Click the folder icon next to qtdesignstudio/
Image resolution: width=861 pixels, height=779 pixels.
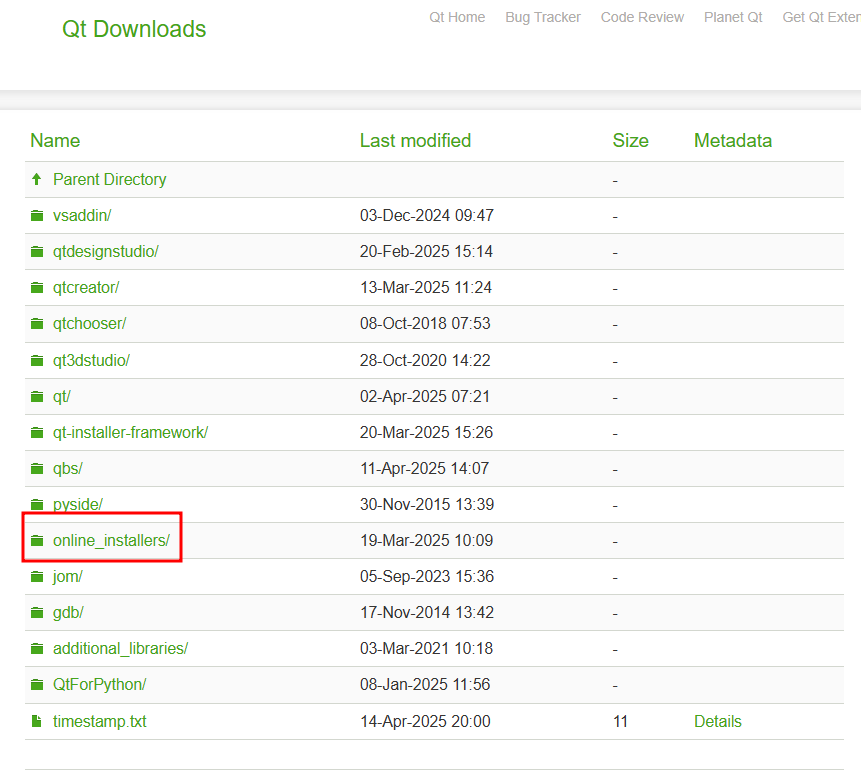pyautogui.click(x=37, y=252)
